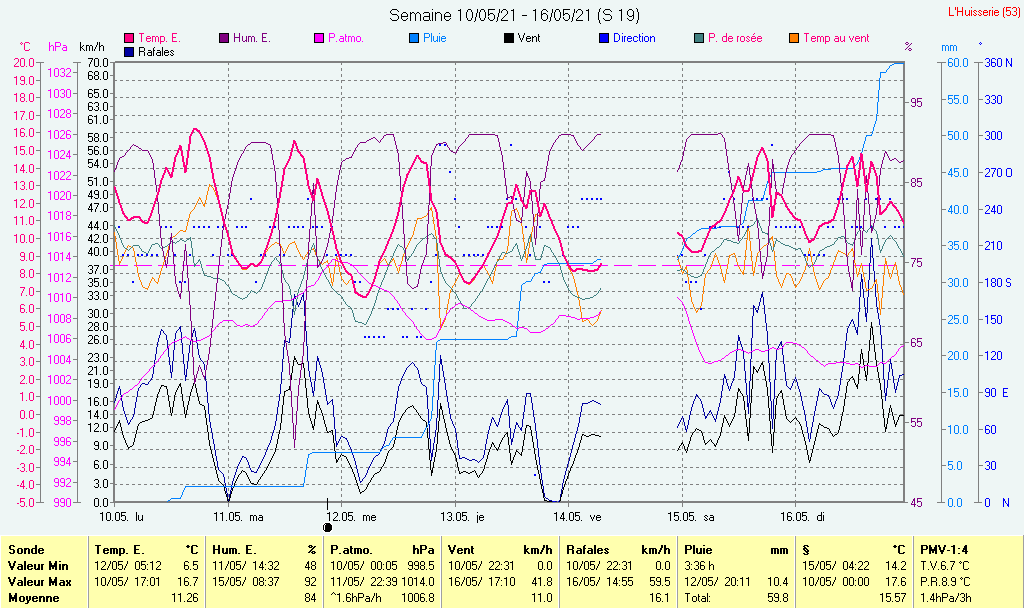Click the maximum pressure value '1014.0'
Image resolution: width=1024 pixels, height=608 pixels.
418,581
